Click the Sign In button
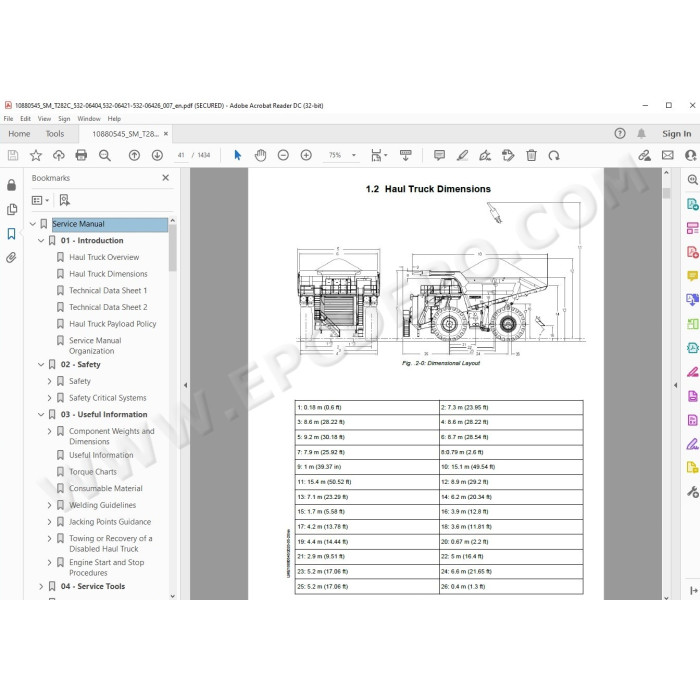The width and height of the screenshot is (700, 700). [x=676, y=133]
